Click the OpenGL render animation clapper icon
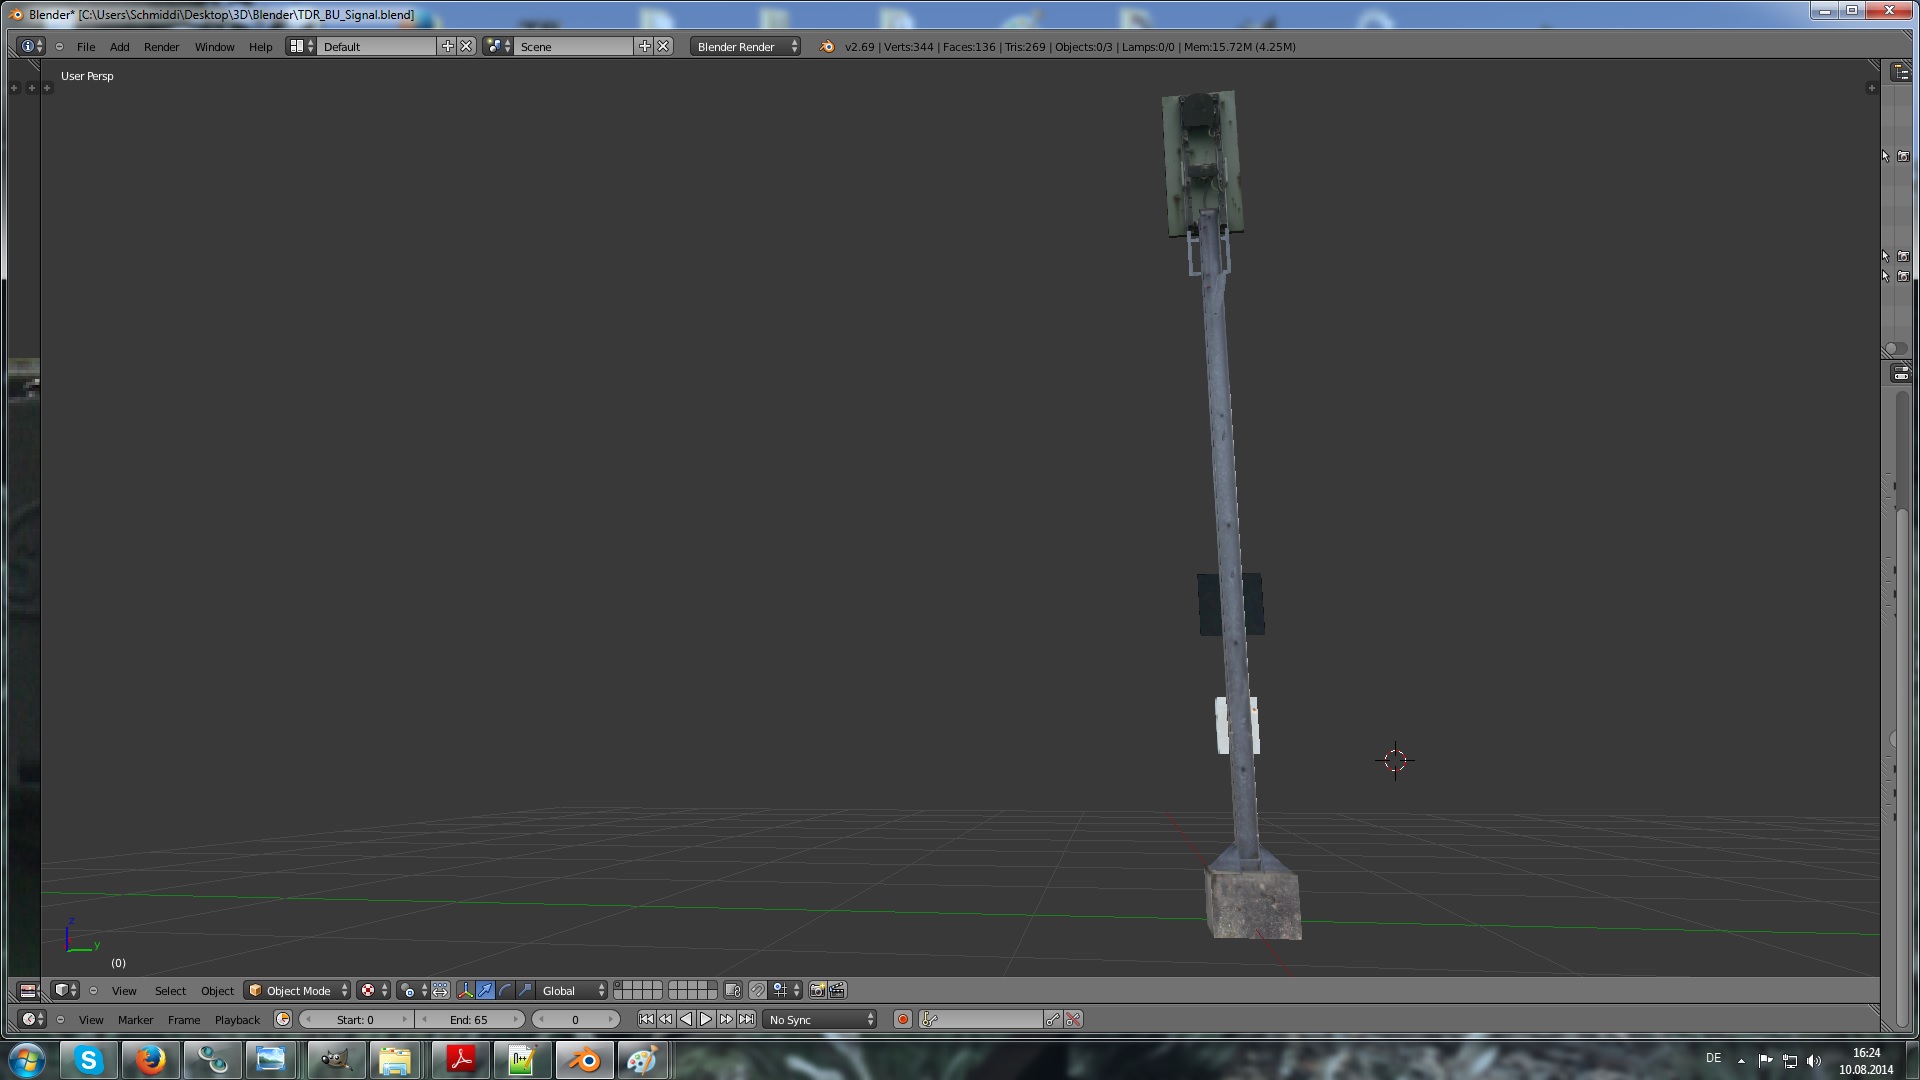This screenshot has height=1080, width=1920. 838,990
